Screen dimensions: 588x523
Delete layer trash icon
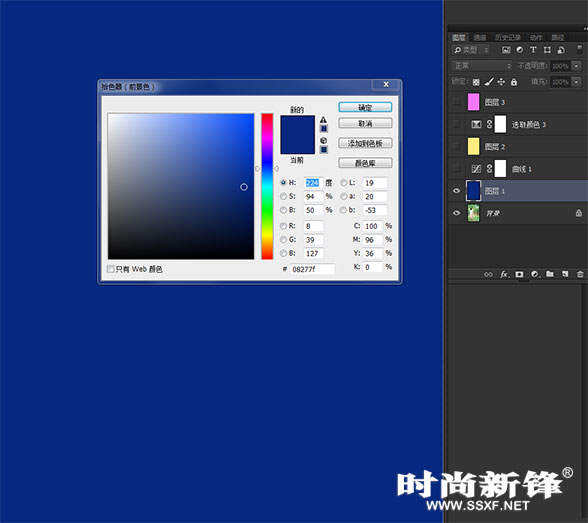(580, 274)
